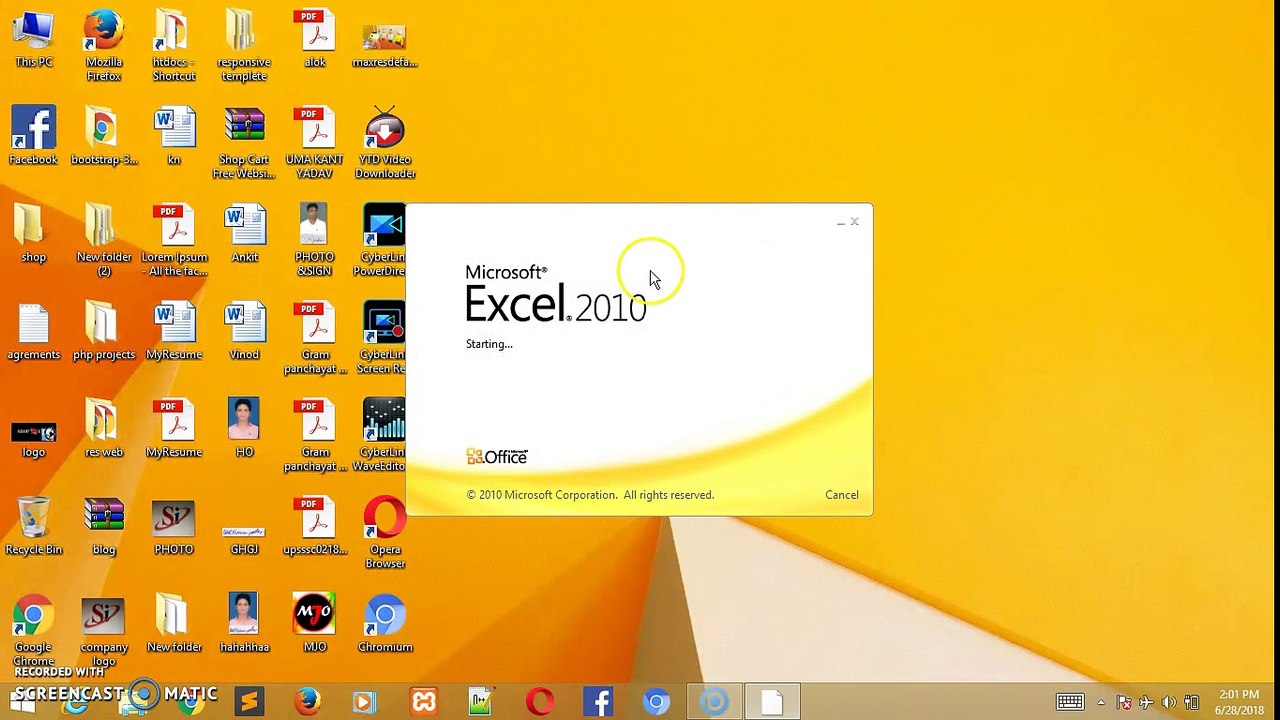This screenshot has height=720, width=1280.
Task: Open touch keyboard from system tray
Action: pos(1070,702)
